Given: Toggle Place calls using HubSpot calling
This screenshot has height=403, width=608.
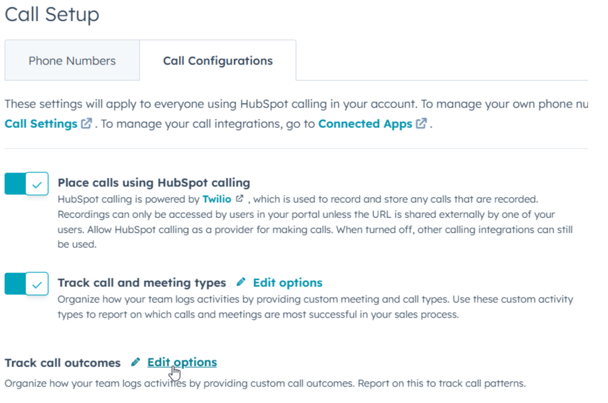Looking at the screenshot, I should click(x=26, y=183).
